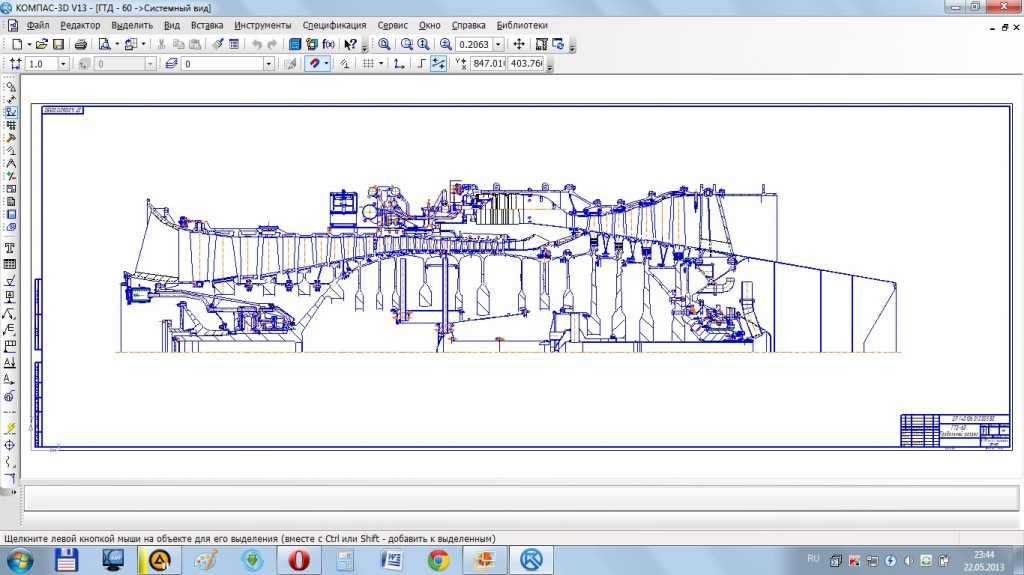The width and height of the screenshot is (1024, 575).
Task: Create a new document with the toolbar icon
Action: point(17,44)
